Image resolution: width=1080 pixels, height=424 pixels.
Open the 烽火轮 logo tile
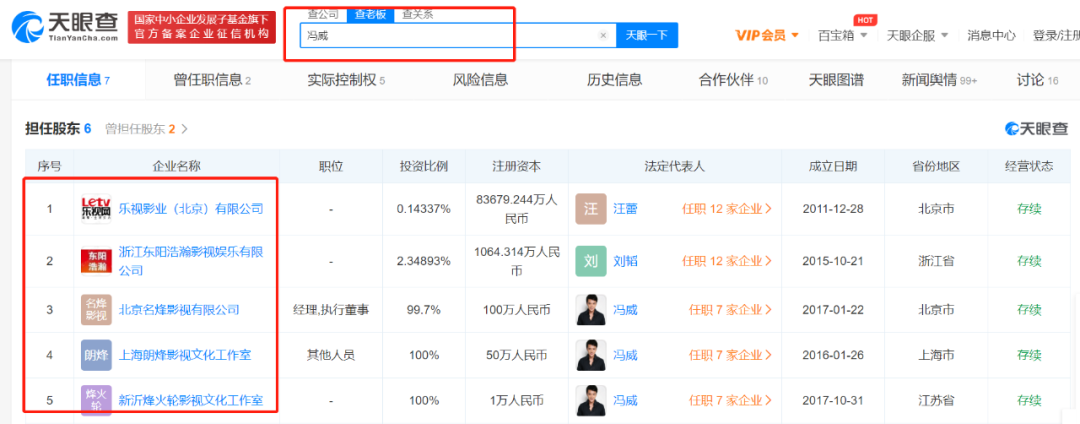[96, 401]
